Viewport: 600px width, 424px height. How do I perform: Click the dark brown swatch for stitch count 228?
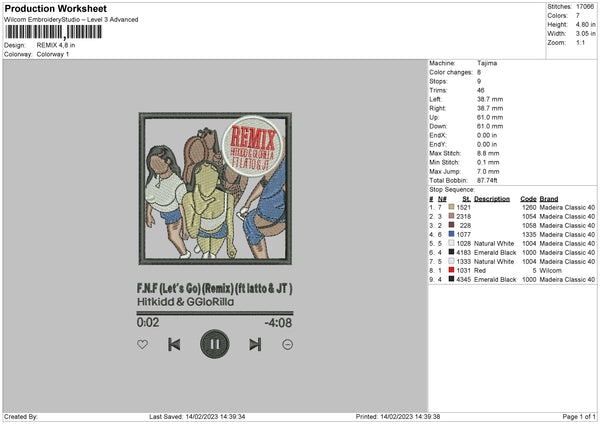(451, 225)
